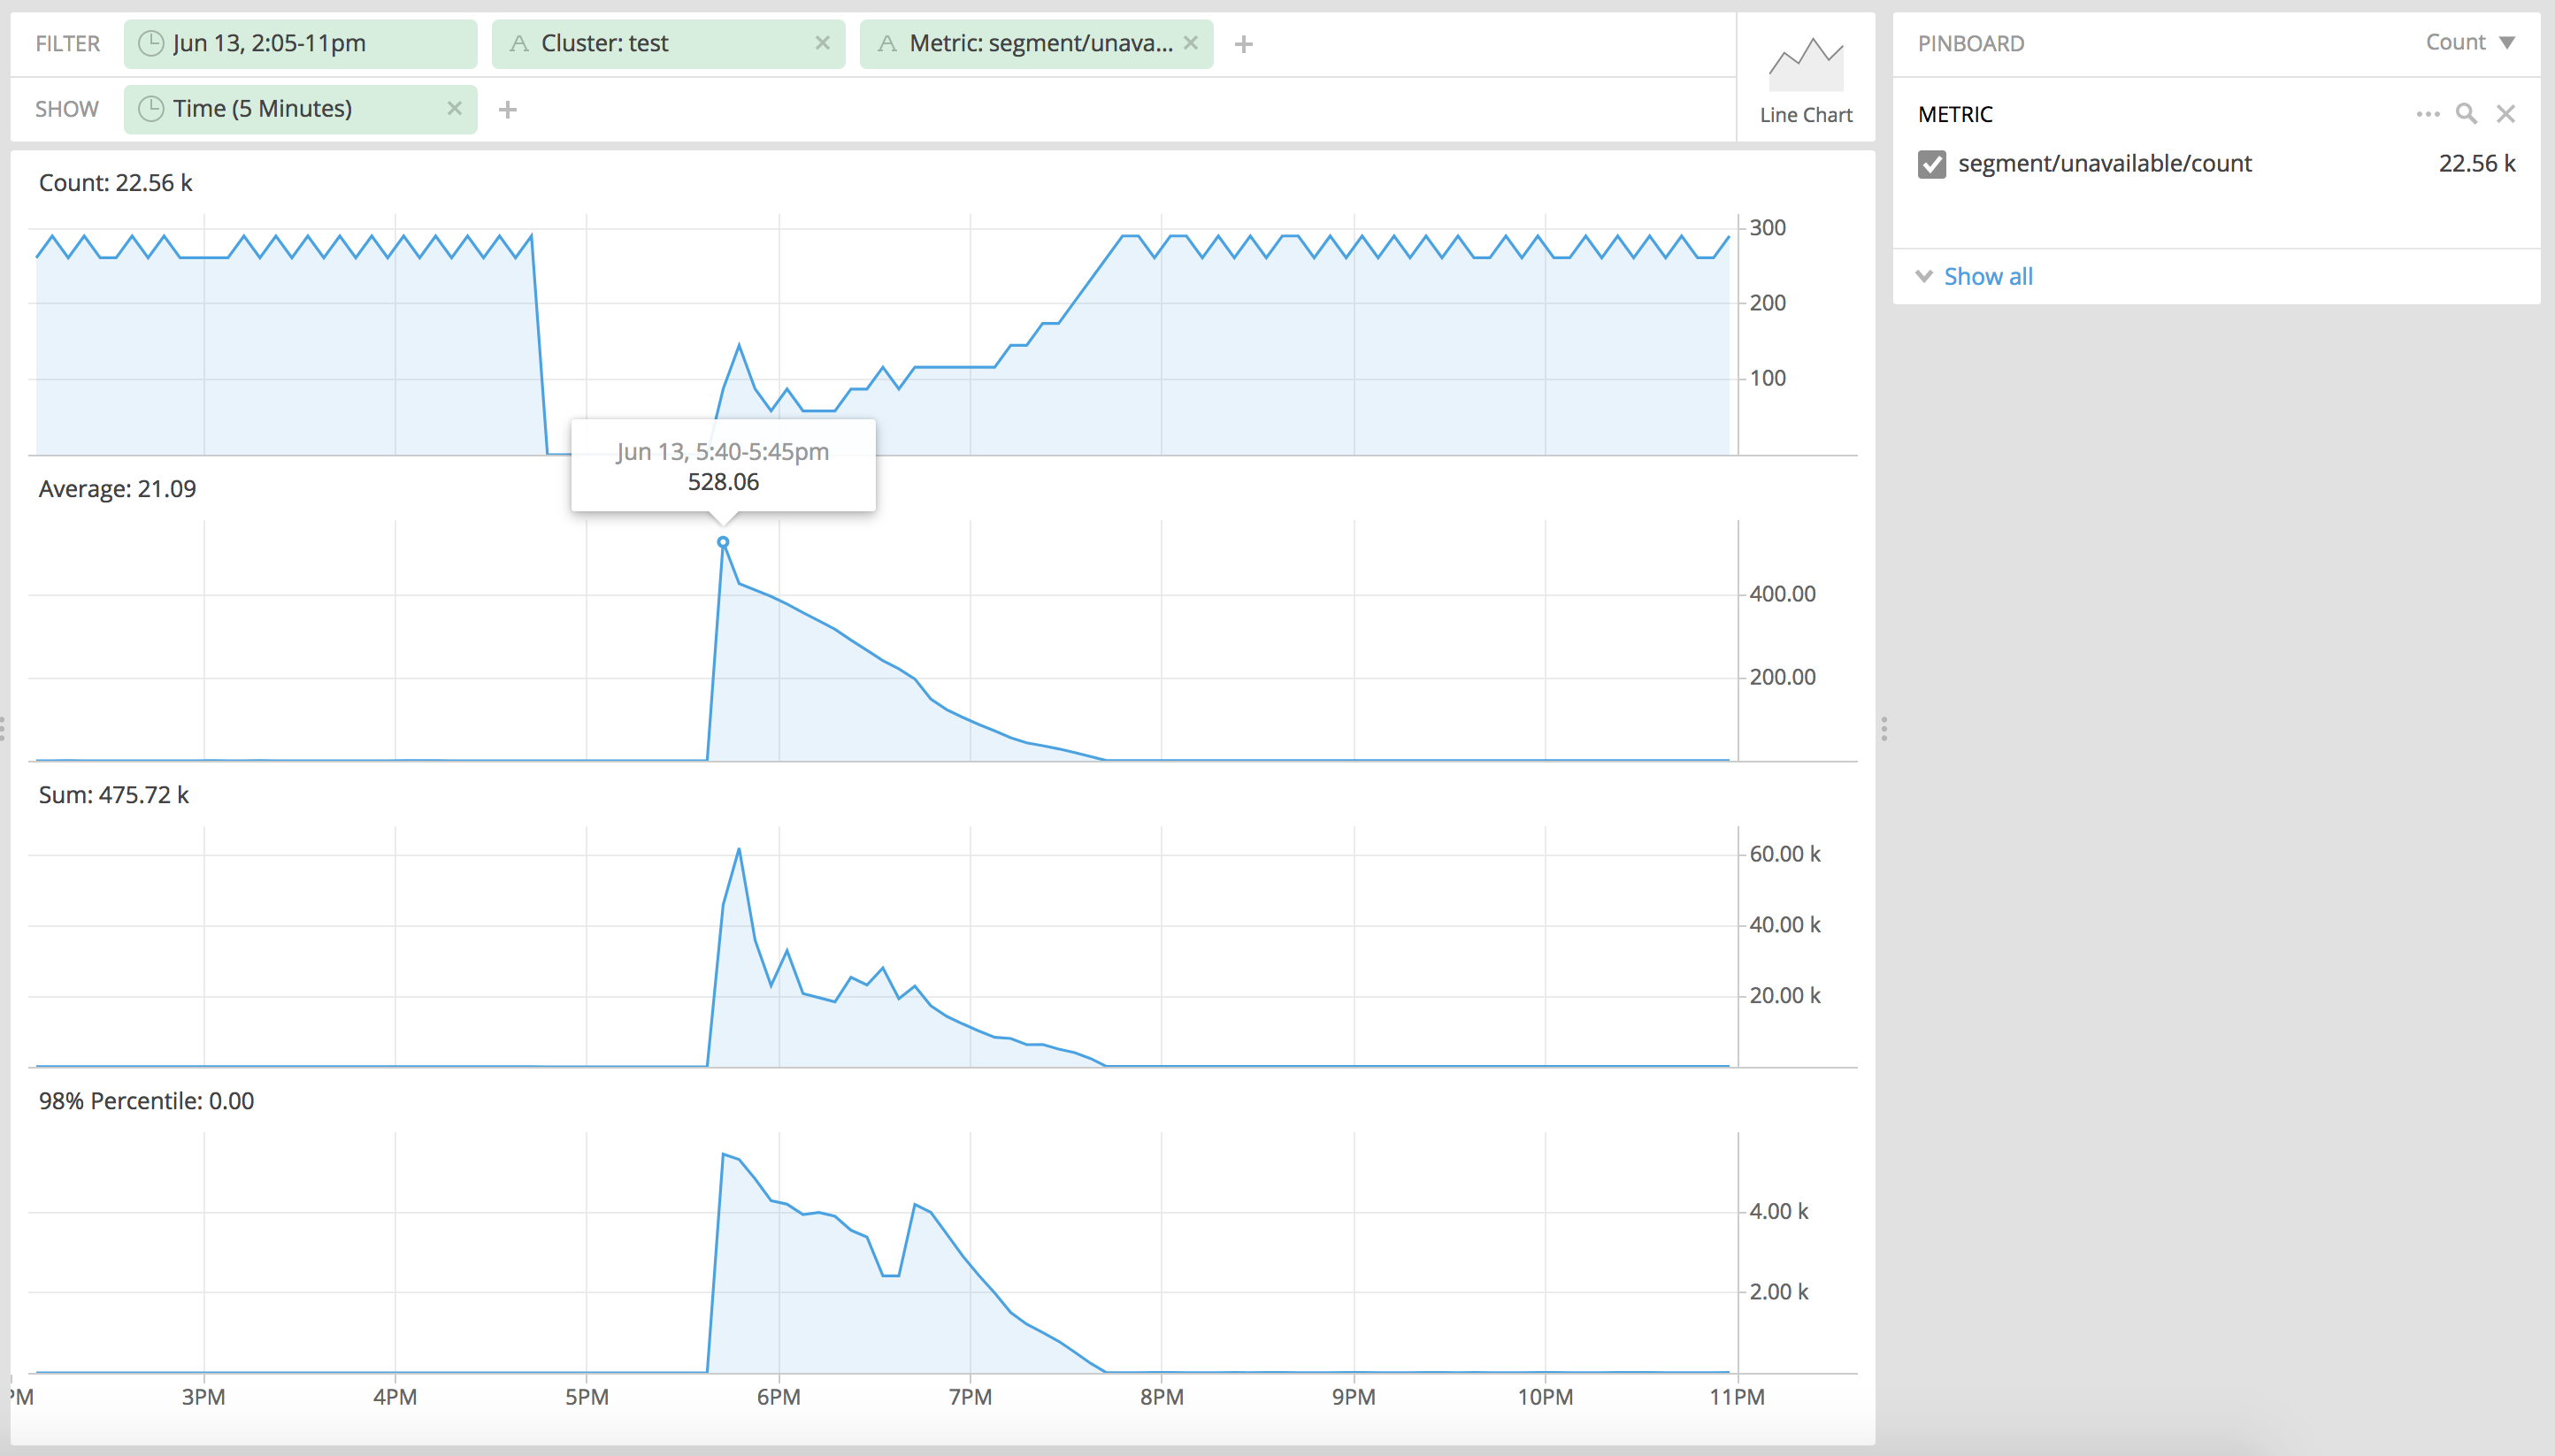The image size is (2555, 1456).
Task: Add a new filter with the plus icon
Action: tap(1243, 44)
